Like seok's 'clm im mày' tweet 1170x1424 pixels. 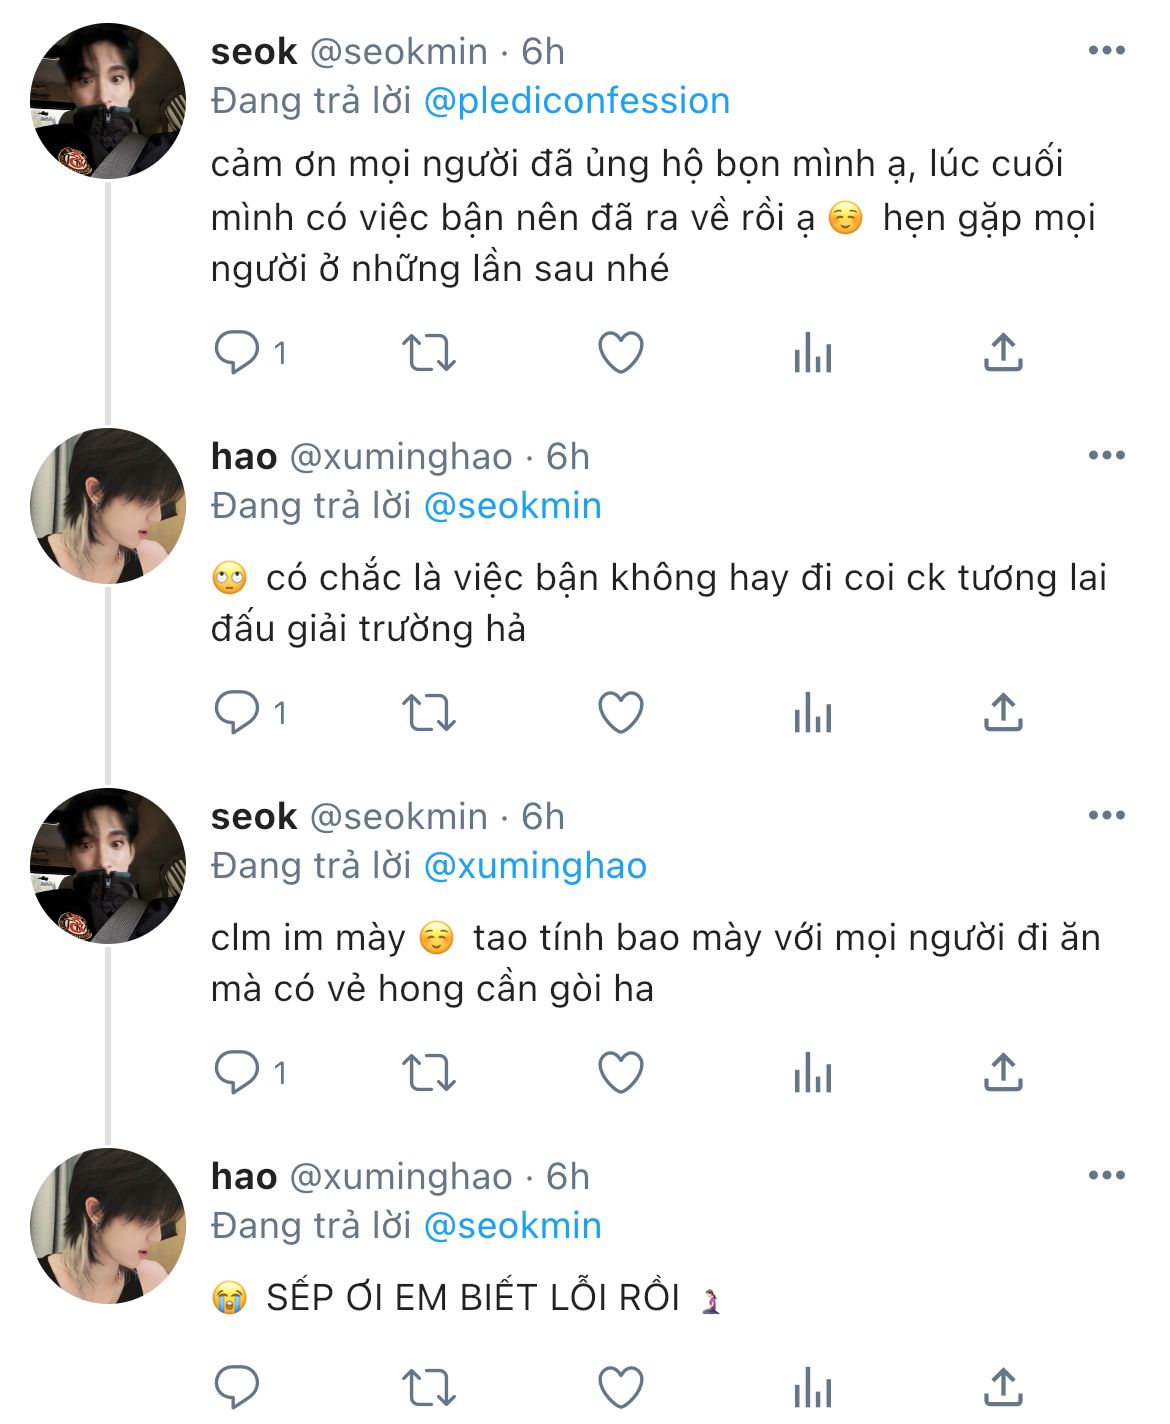[x=620, y=1073]
